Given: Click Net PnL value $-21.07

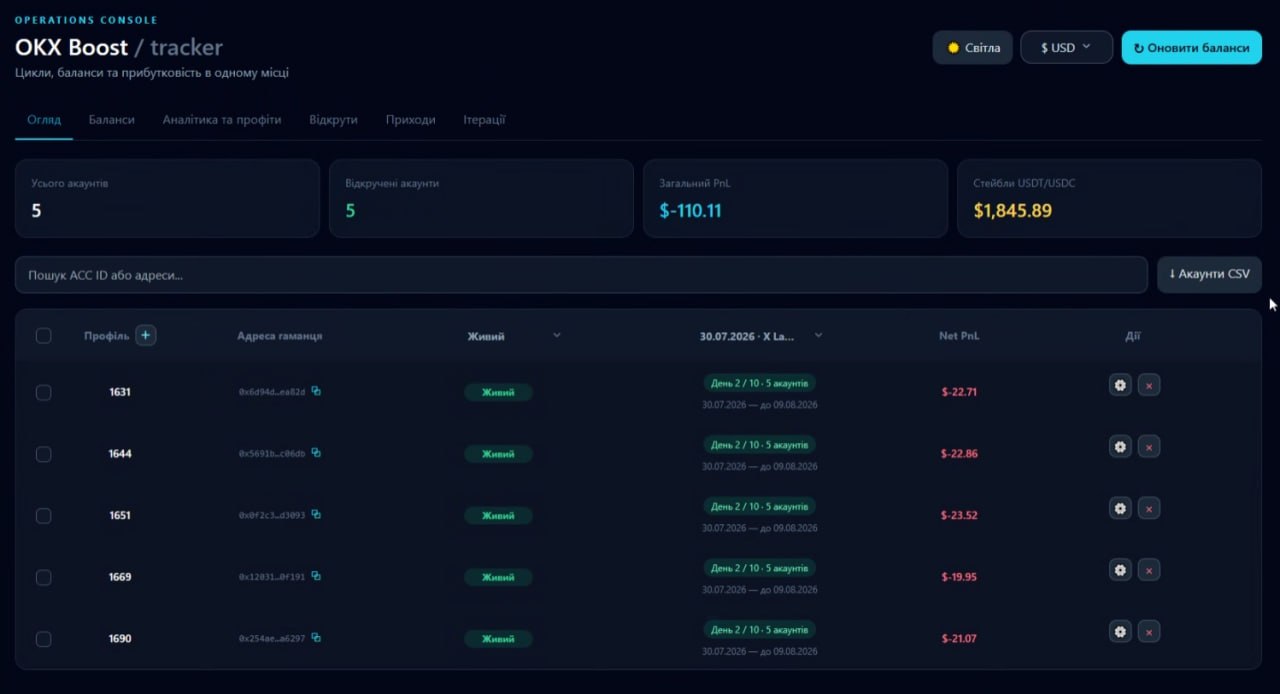Looking at the screenshot, I should [x=959, y=639].
